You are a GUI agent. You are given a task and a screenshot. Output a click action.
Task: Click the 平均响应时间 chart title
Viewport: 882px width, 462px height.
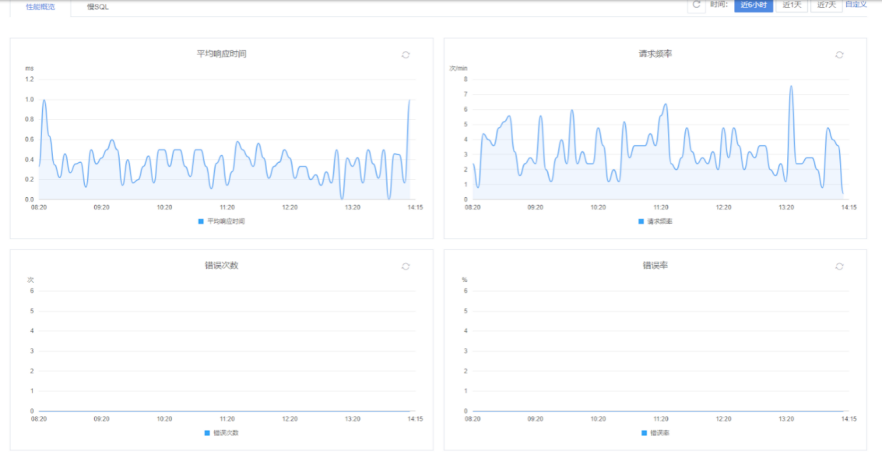pos(222,54)
